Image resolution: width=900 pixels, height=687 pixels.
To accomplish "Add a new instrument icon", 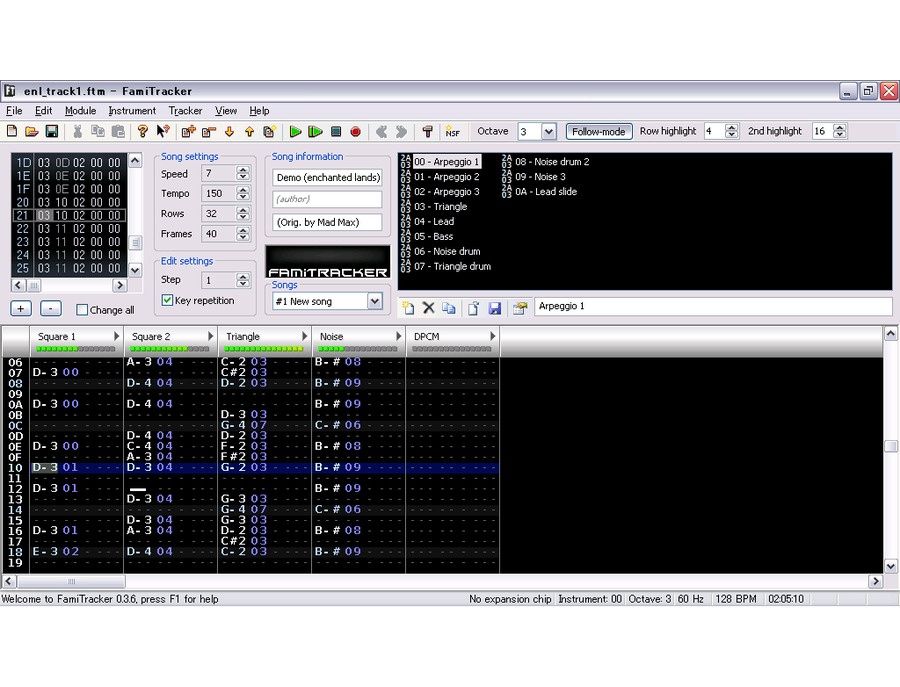I will tap(408, 308).
